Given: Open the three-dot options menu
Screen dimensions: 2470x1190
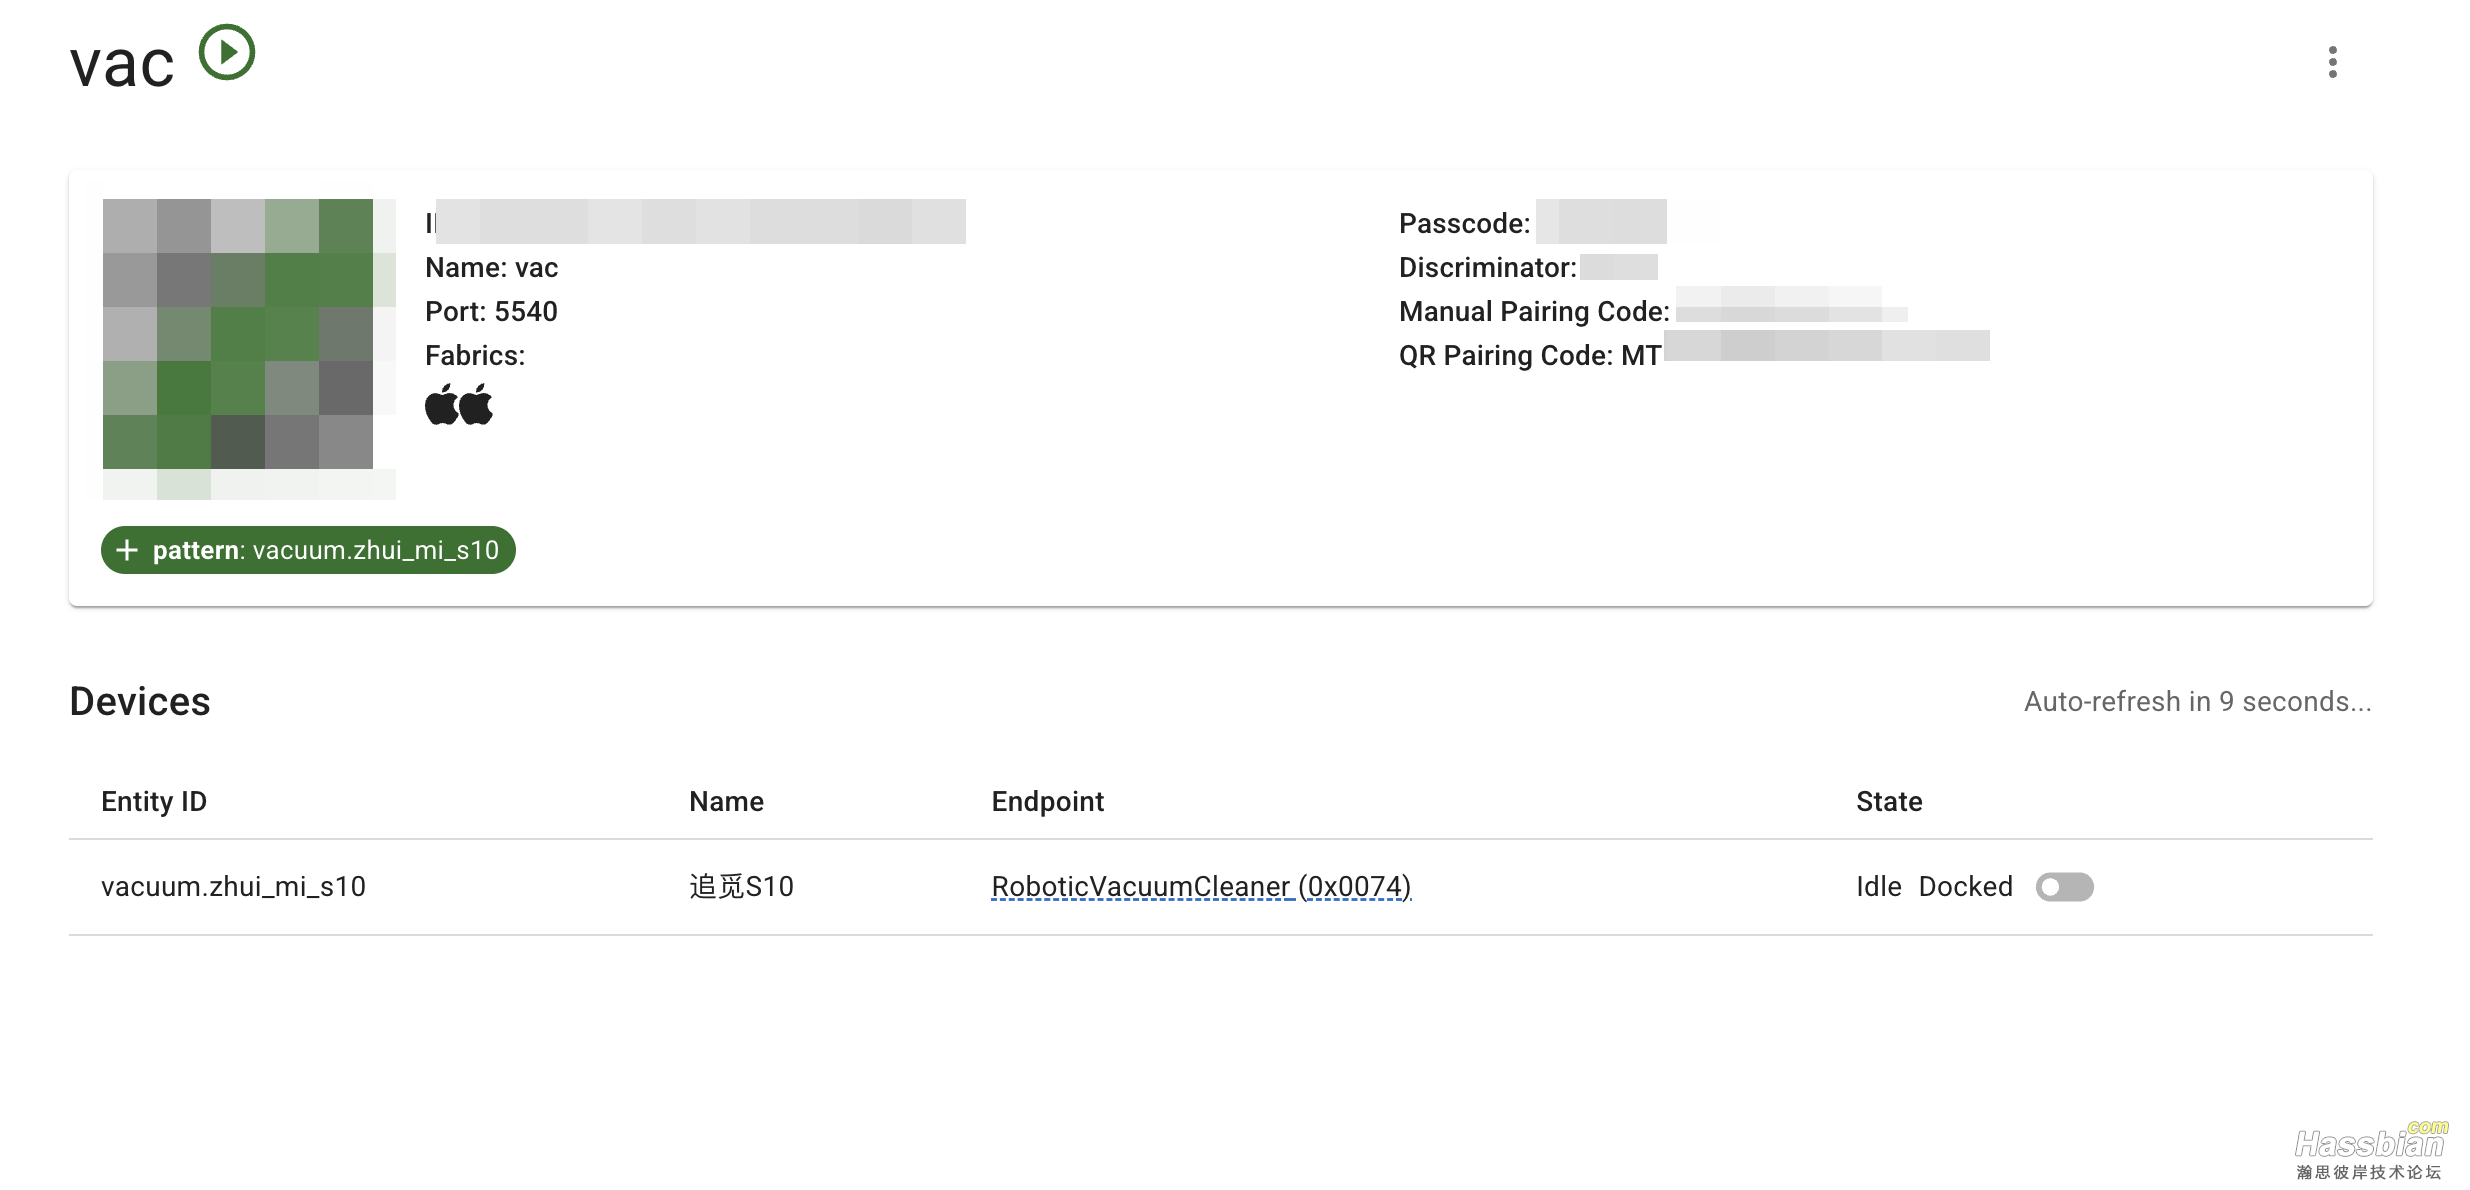Looking at the screenshot, I should (x=2332, y=62).
